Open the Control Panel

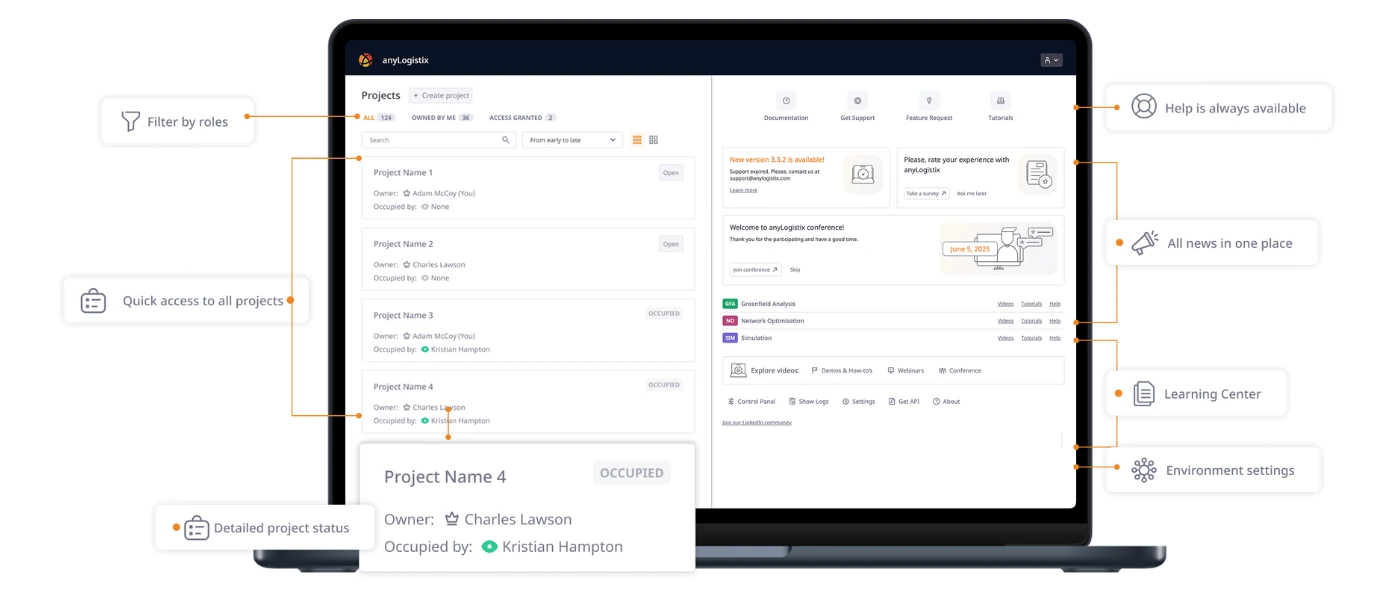[751, 402]
